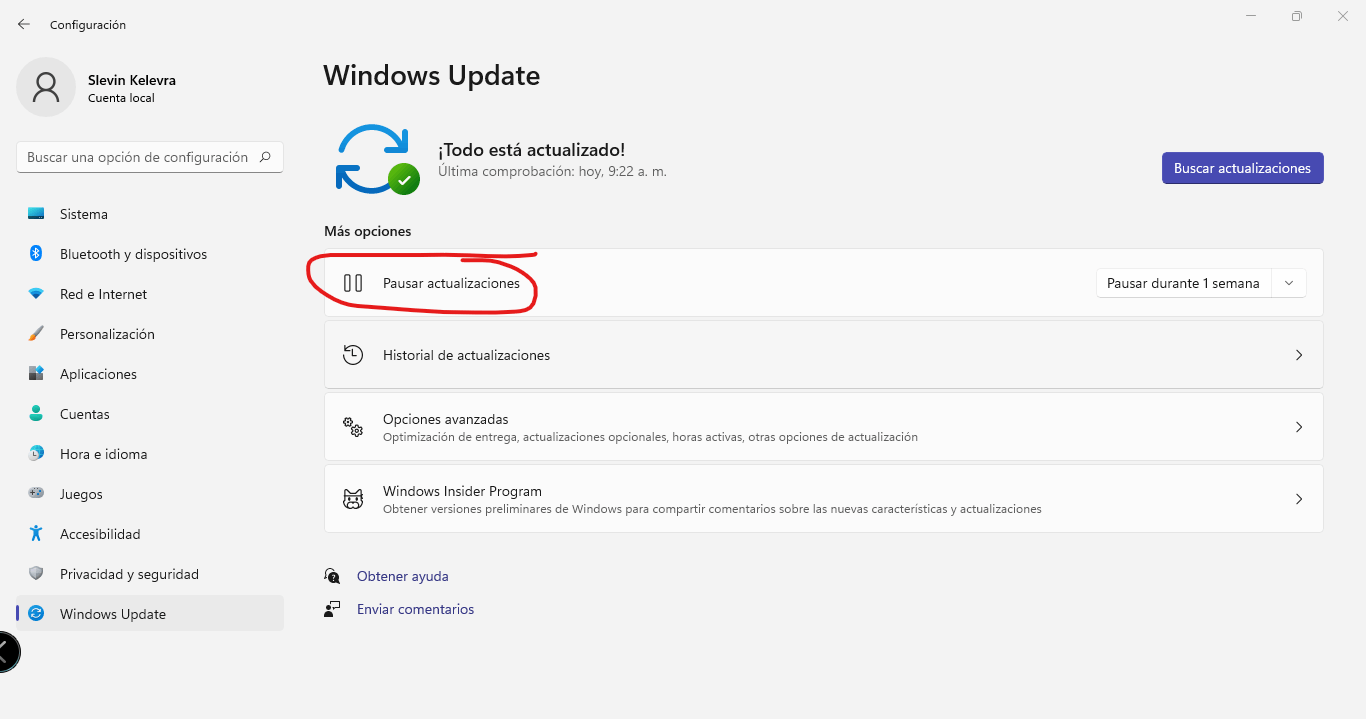Expand pause duration dropdown arrow
1366x719 pixels.
[1289, 283]
